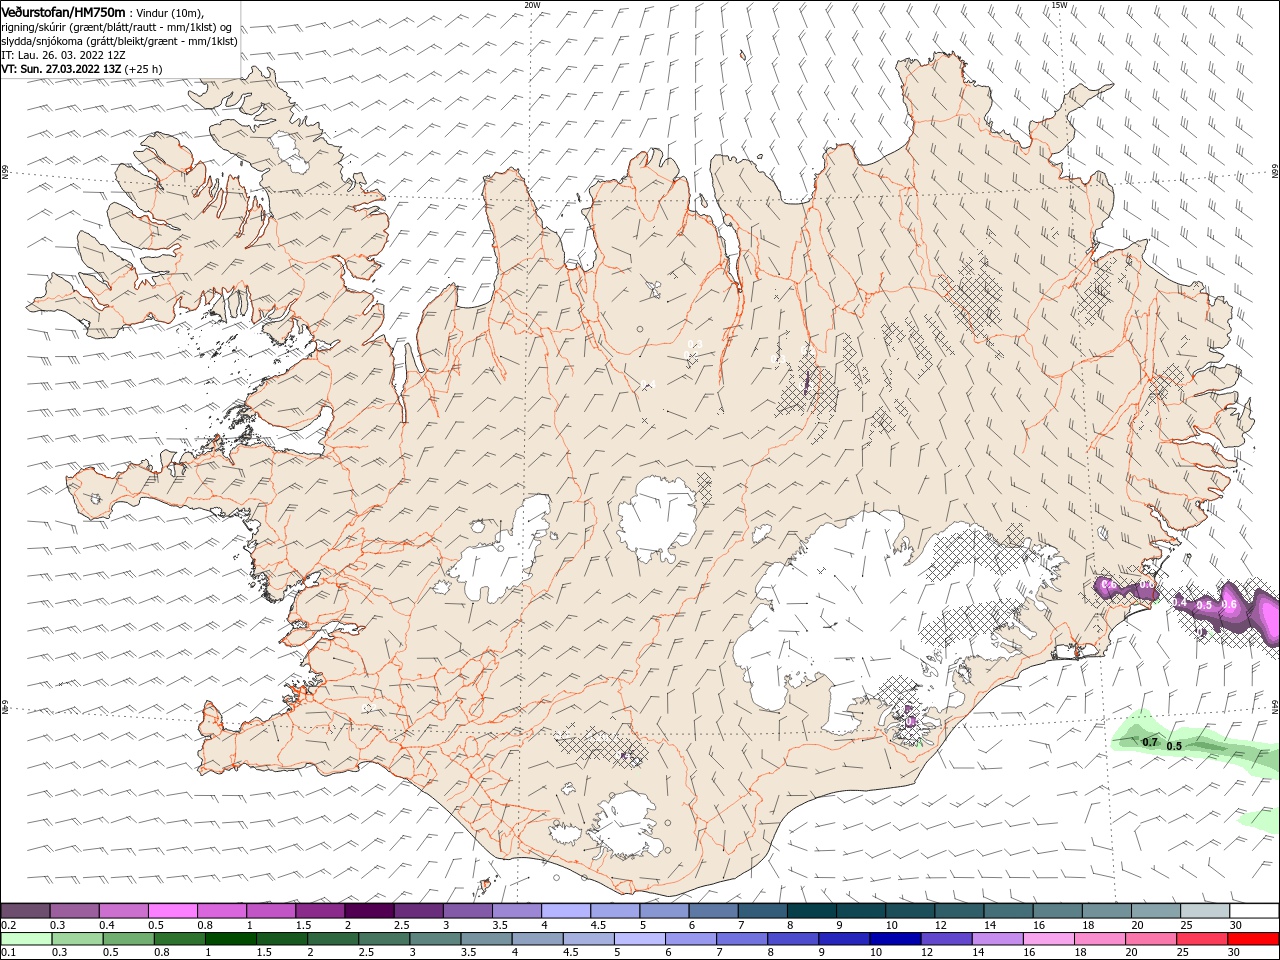Screen dimensions: 1280x960
Task: Select the upper-scale swatch above label 0.2
Action: [25, 911]
